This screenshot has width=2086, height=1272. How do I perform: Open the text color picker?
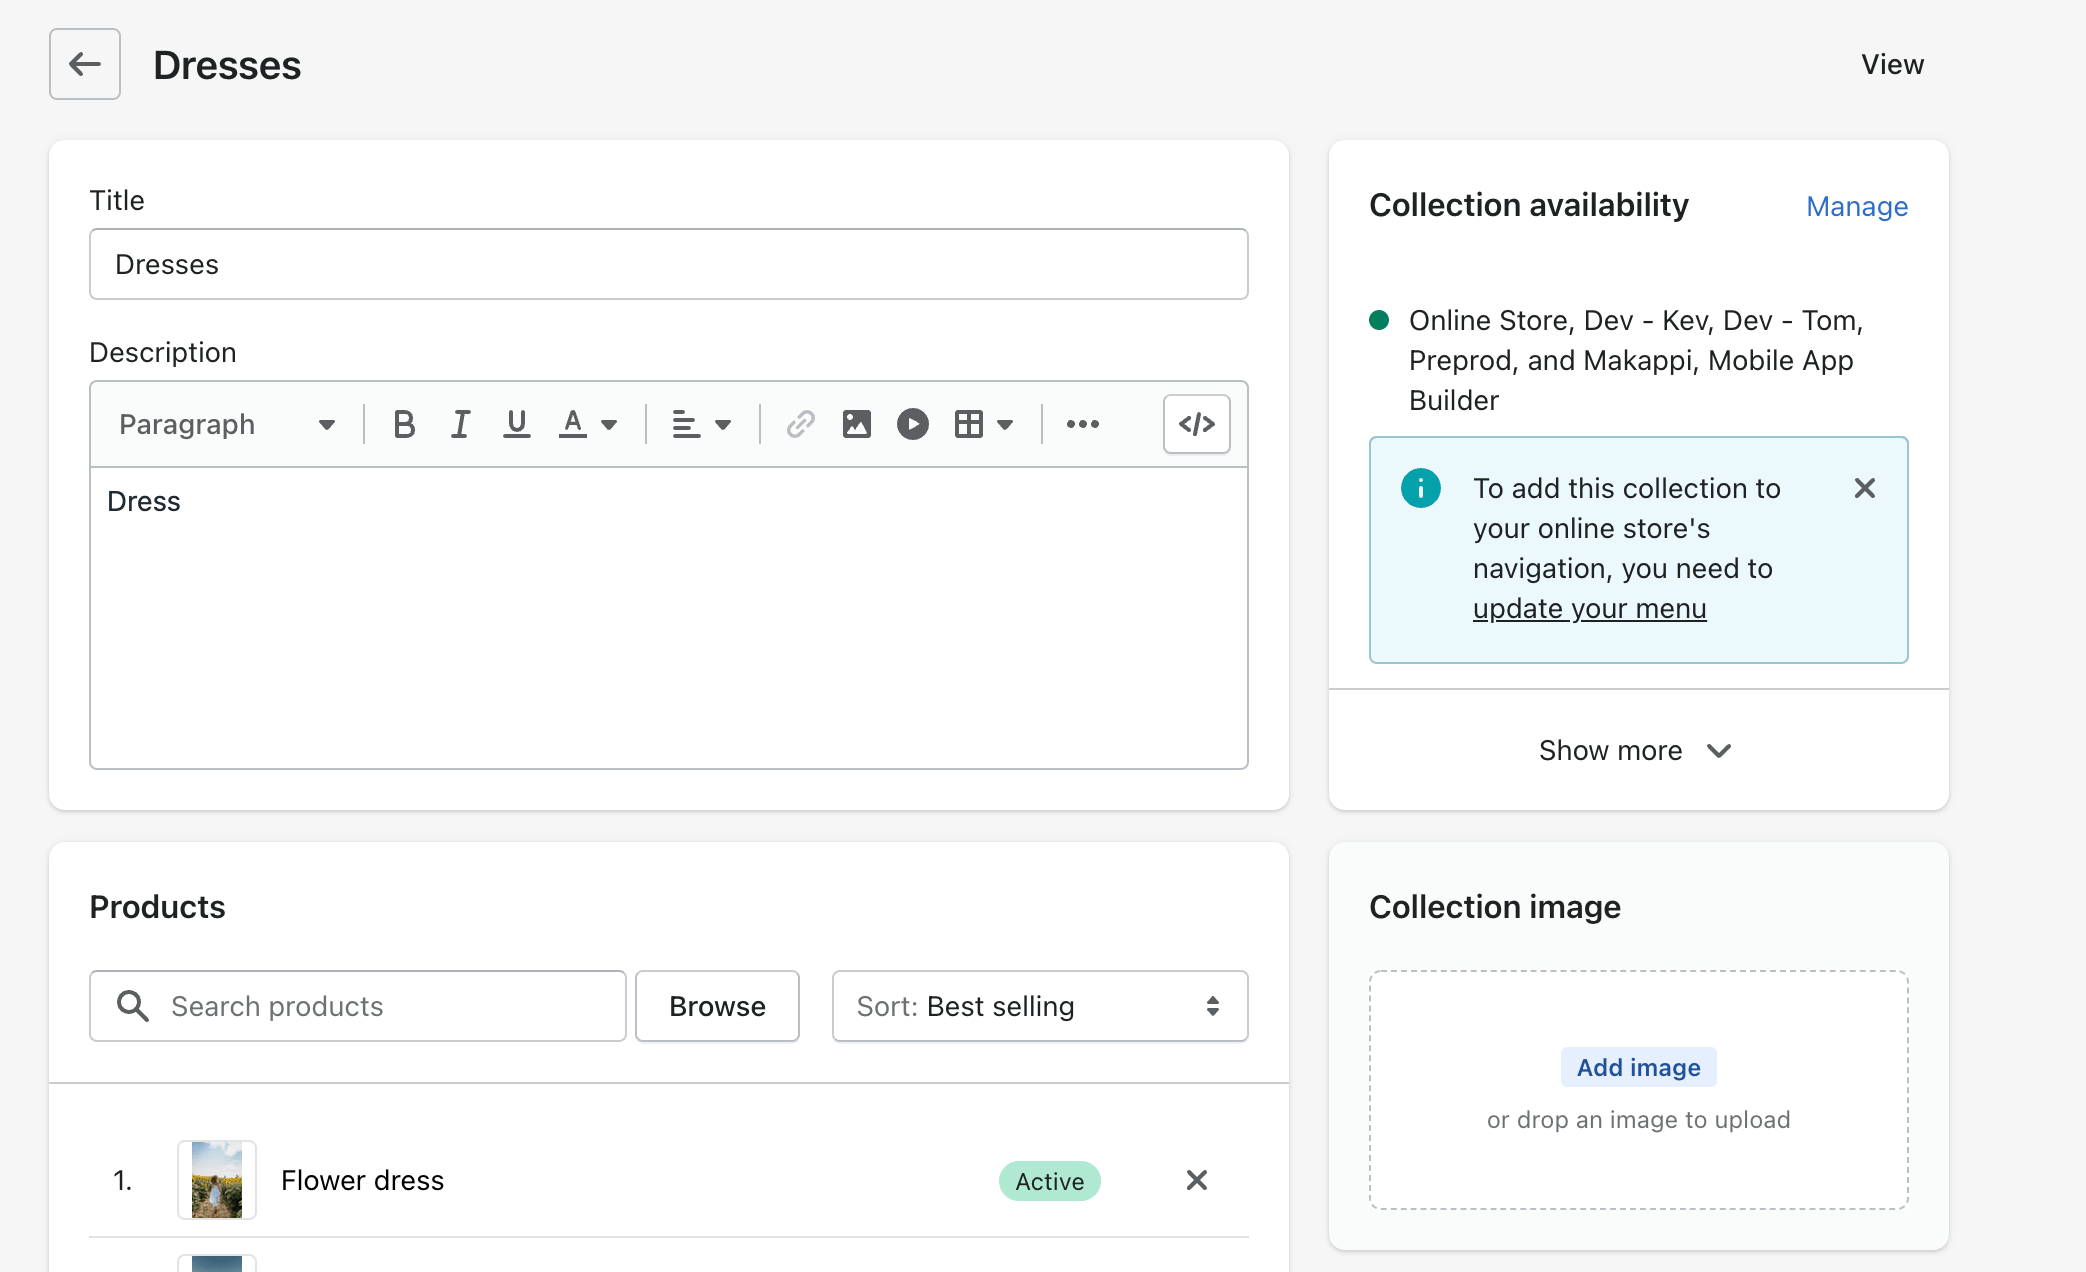tap(588, 424)
